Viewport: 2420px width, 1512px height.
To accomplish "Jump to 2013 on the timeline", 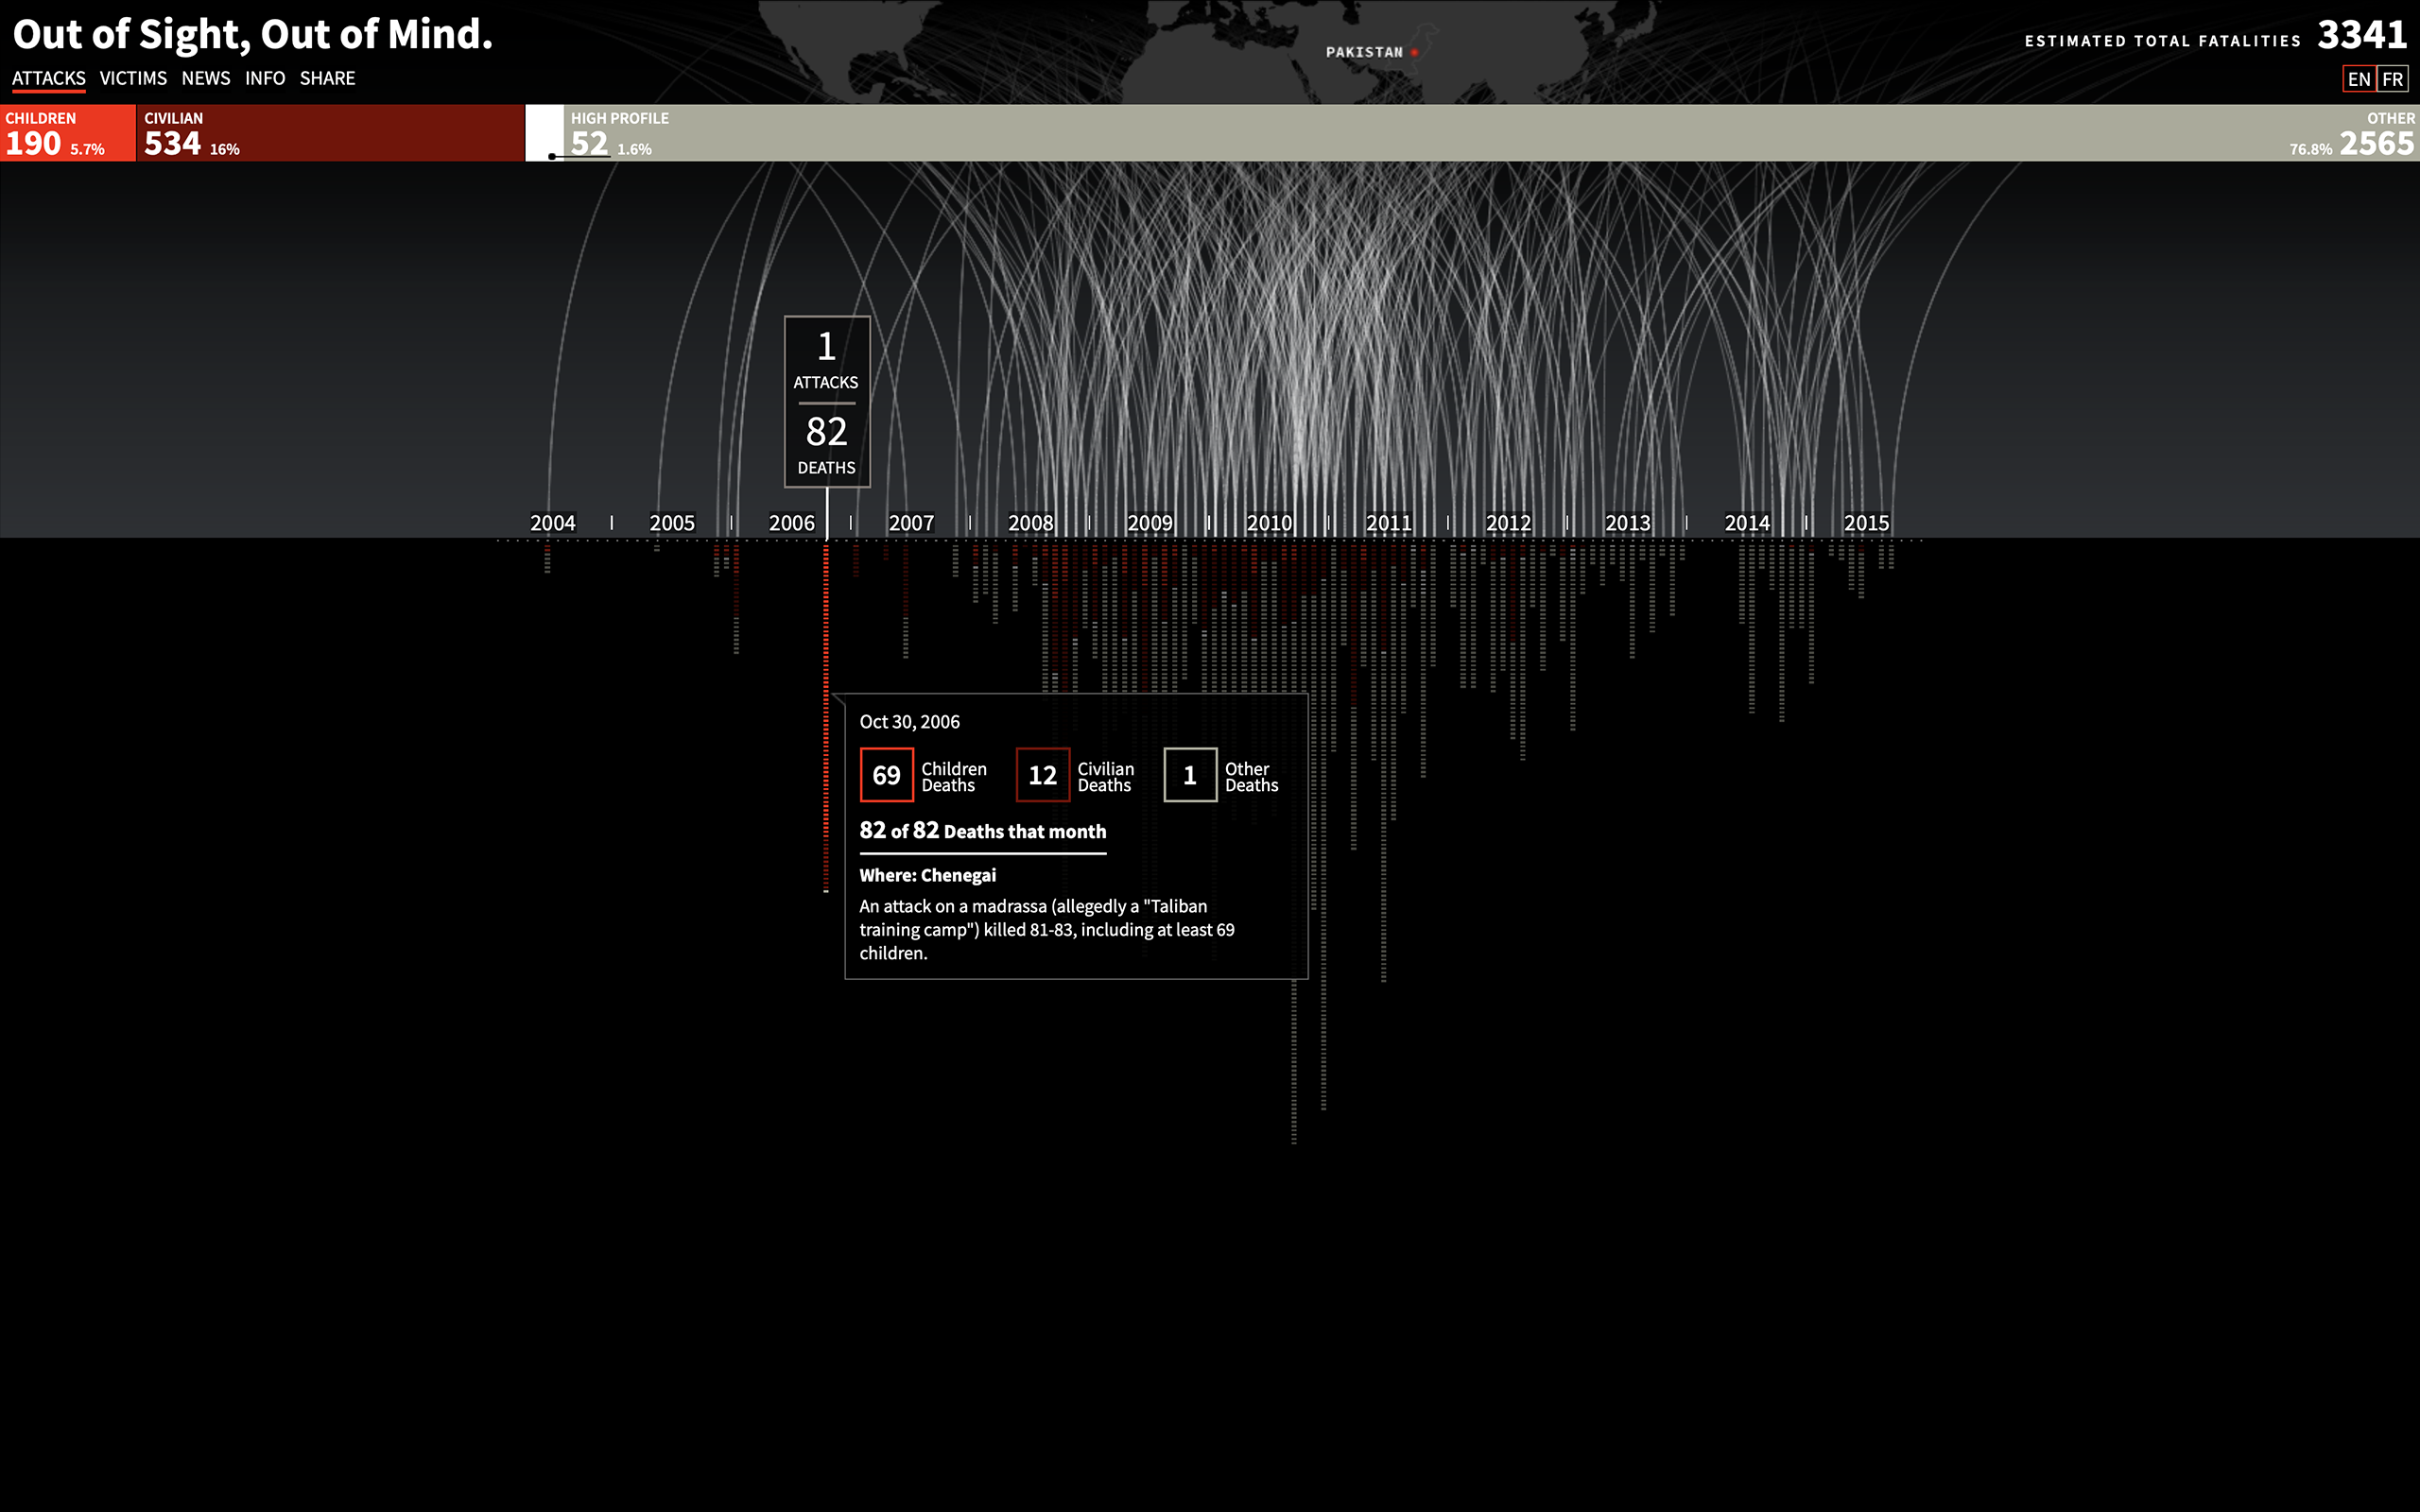I will coord(1628,523).
